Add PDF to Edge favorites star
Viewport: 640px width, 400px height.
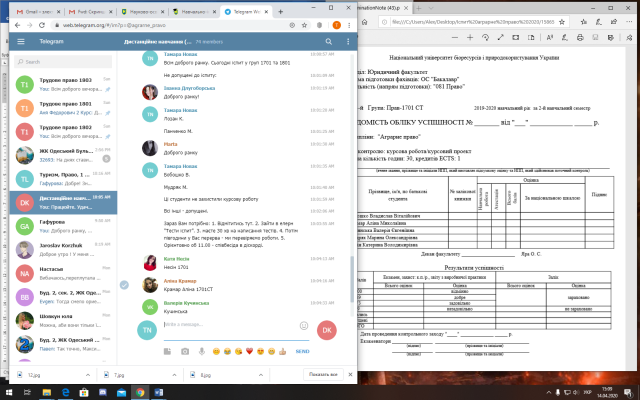point(562,22)
